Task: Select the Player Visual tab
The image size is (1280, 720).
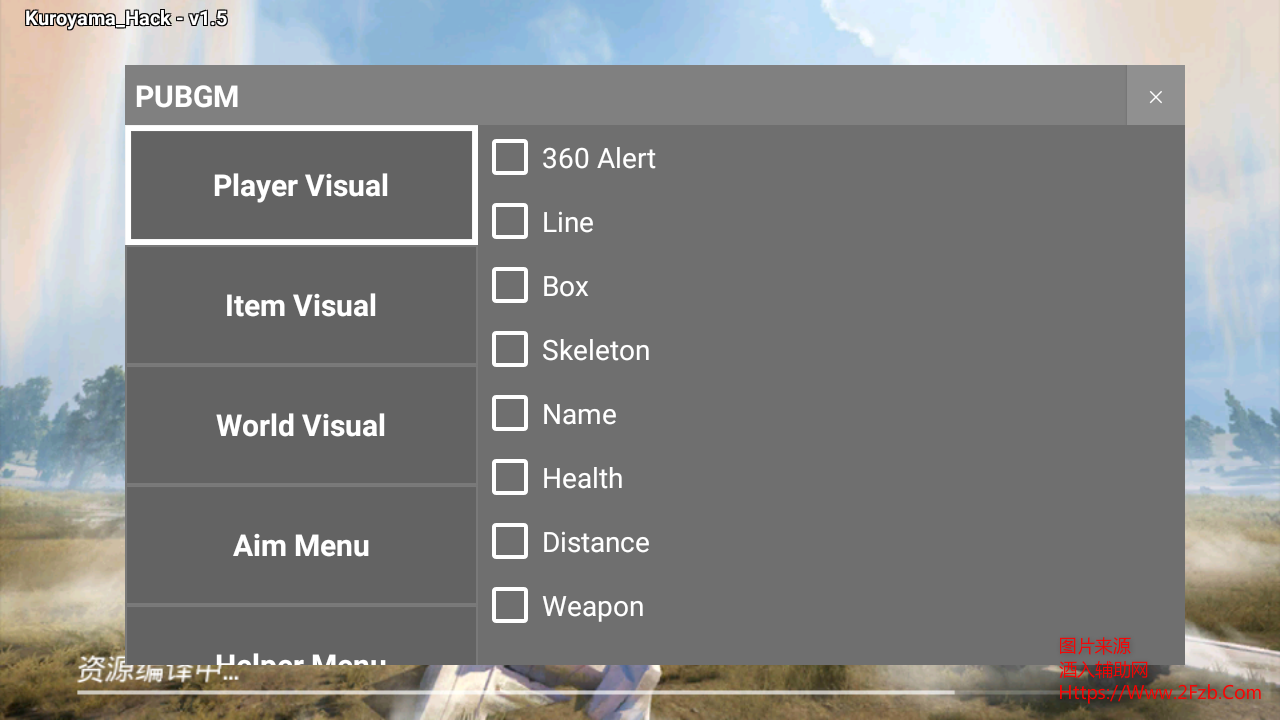Action: (x=301, y=185)
